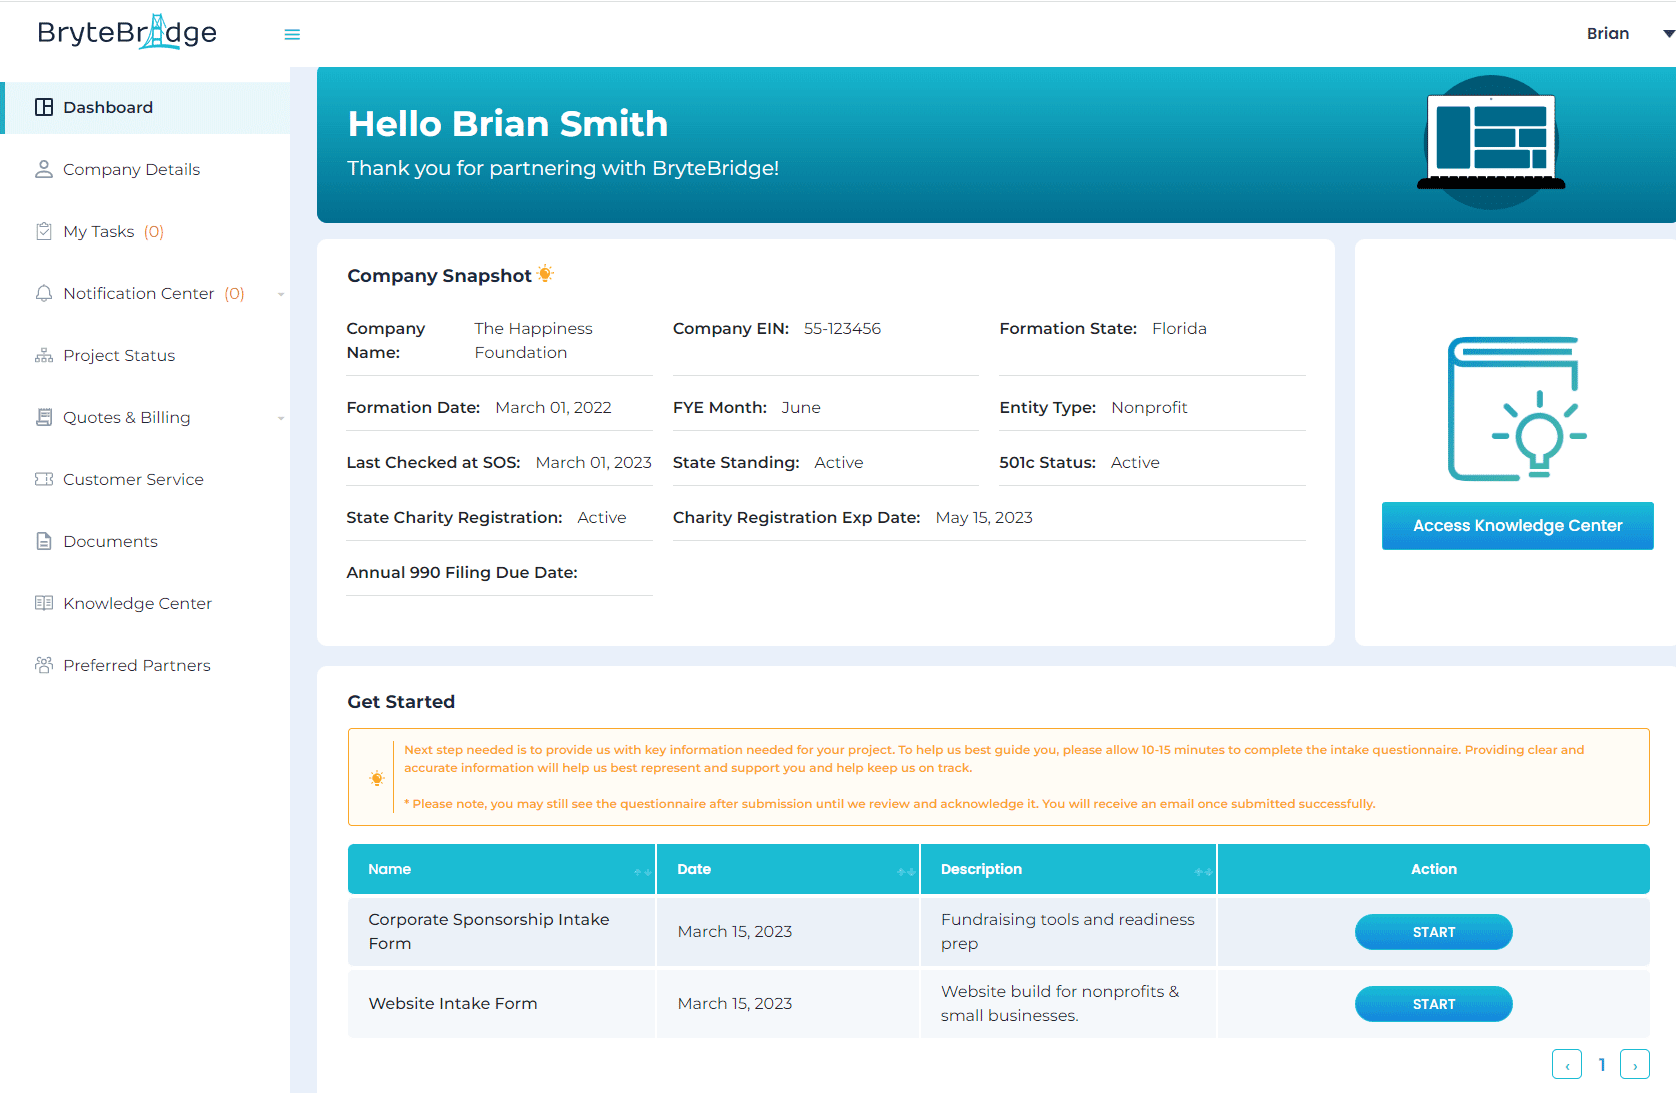Click the Documents file icon
The height and width of the screenshot is (1093, 1676).
(x=44, y=541)
